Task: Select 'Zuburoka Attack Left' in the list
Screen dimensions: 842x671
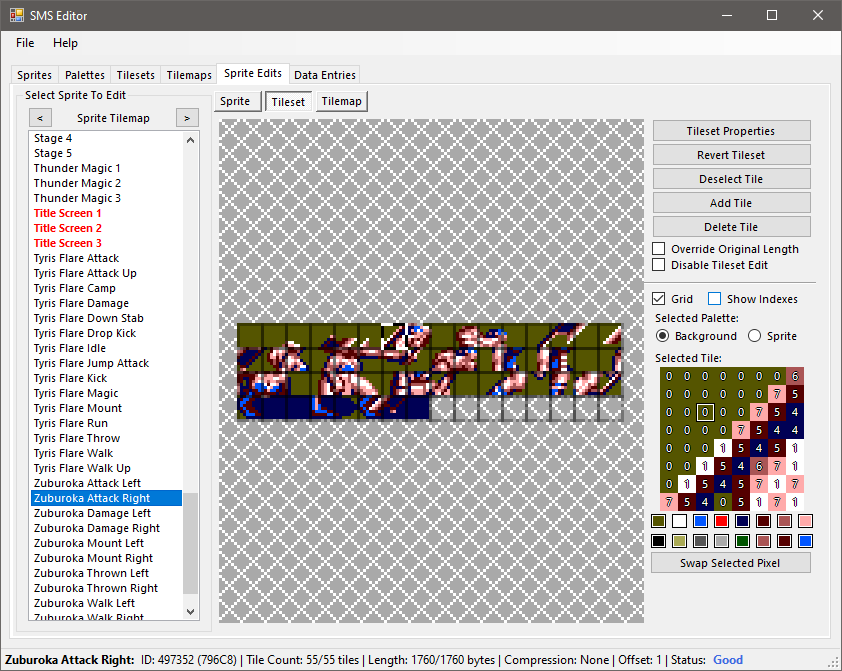Action: (106, 483)
